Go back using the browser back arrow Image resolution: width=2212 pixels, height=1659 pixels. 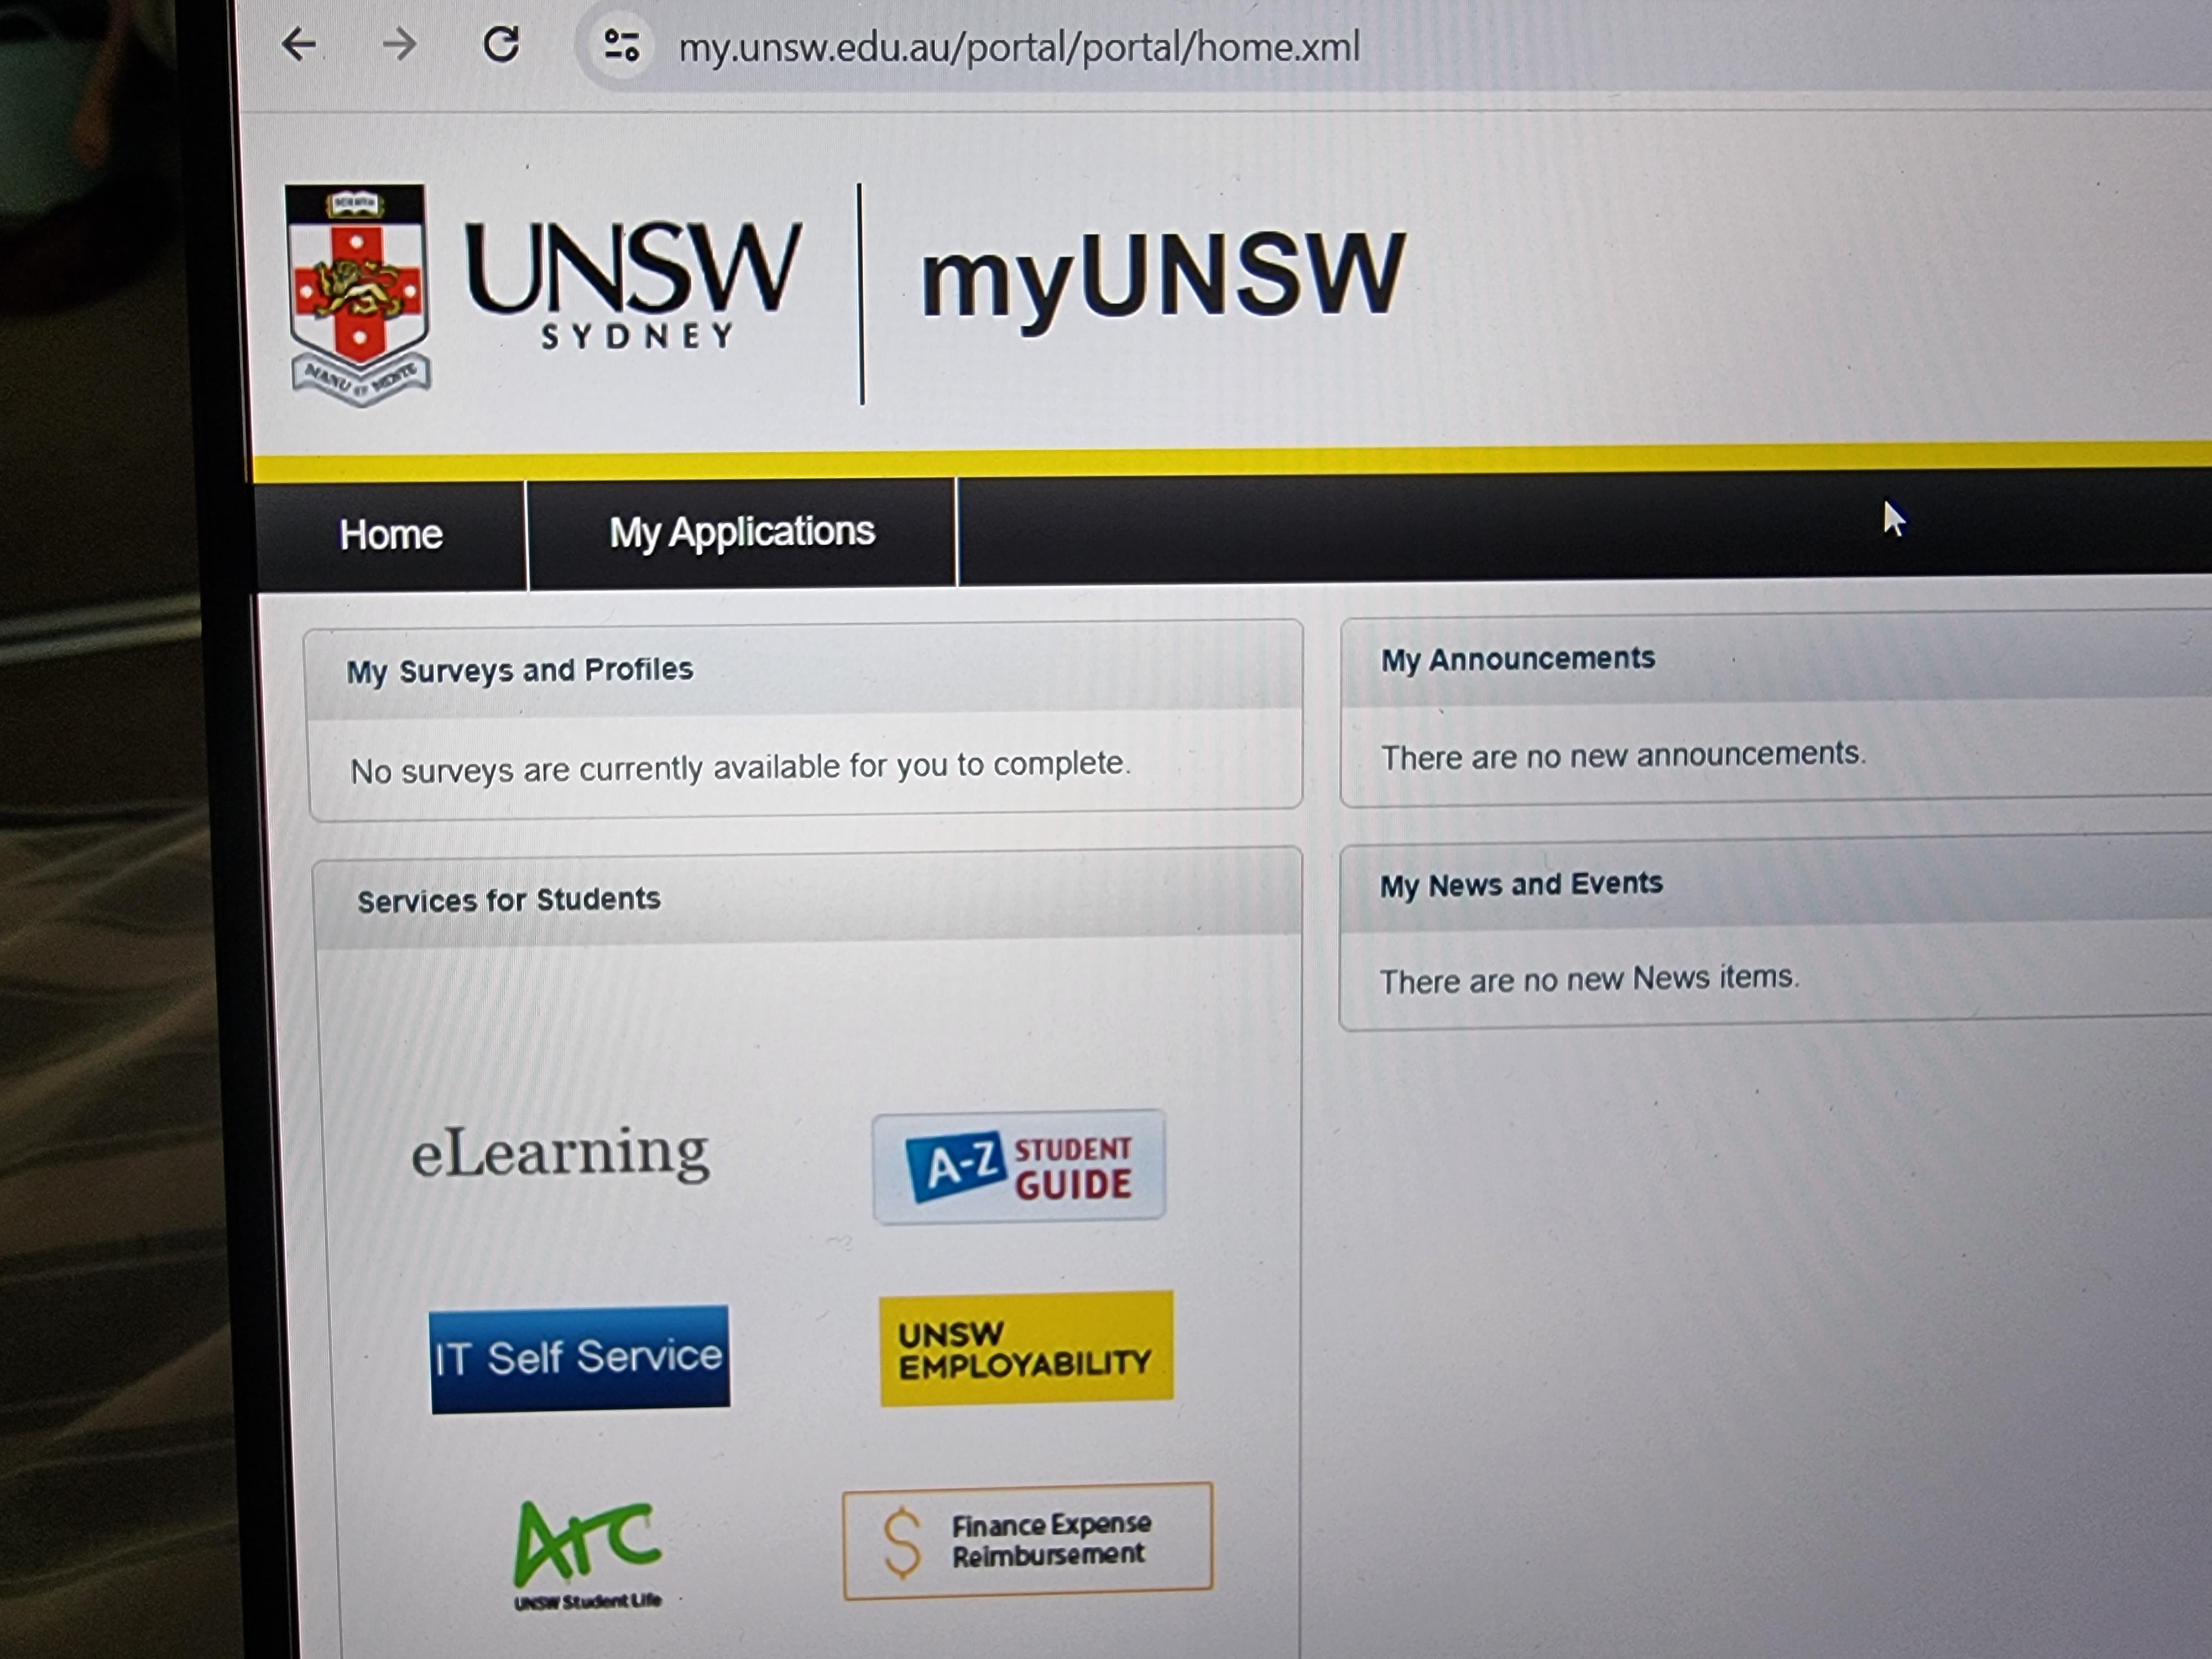point(299,44)
